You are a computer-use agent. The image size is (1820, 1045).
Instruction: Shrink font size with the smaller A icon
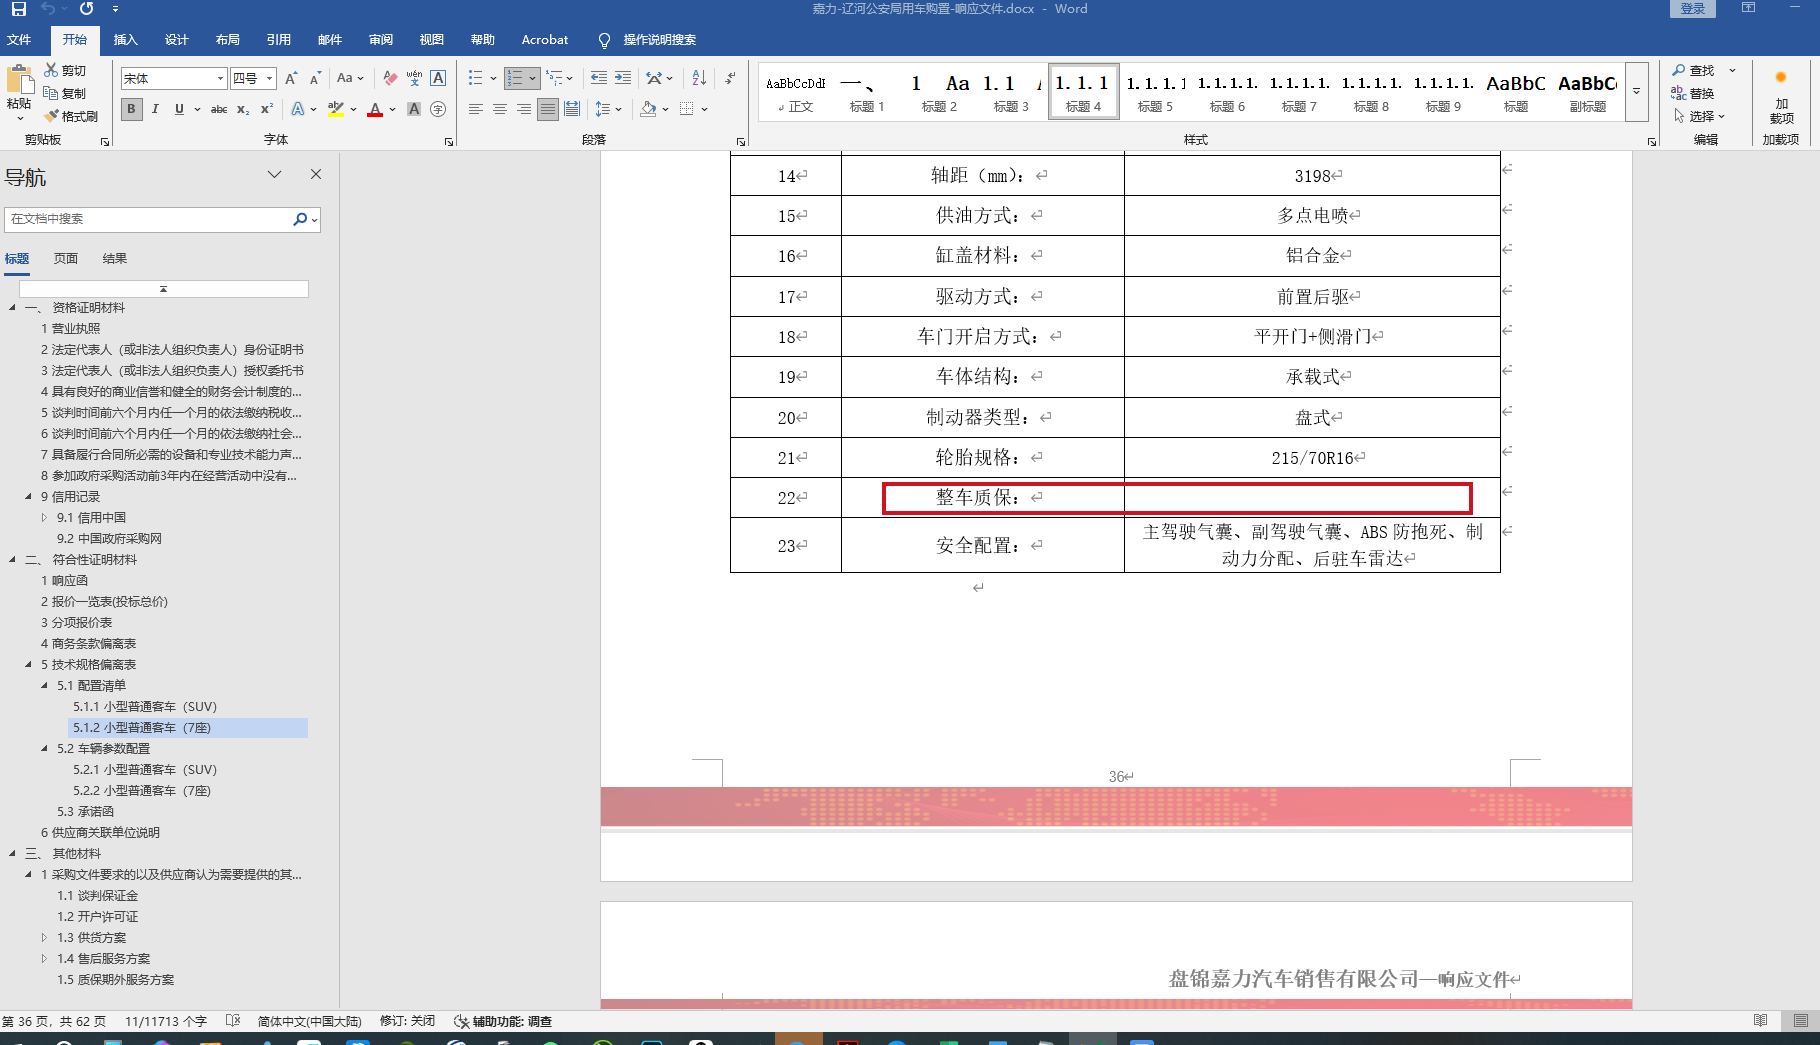315,78
